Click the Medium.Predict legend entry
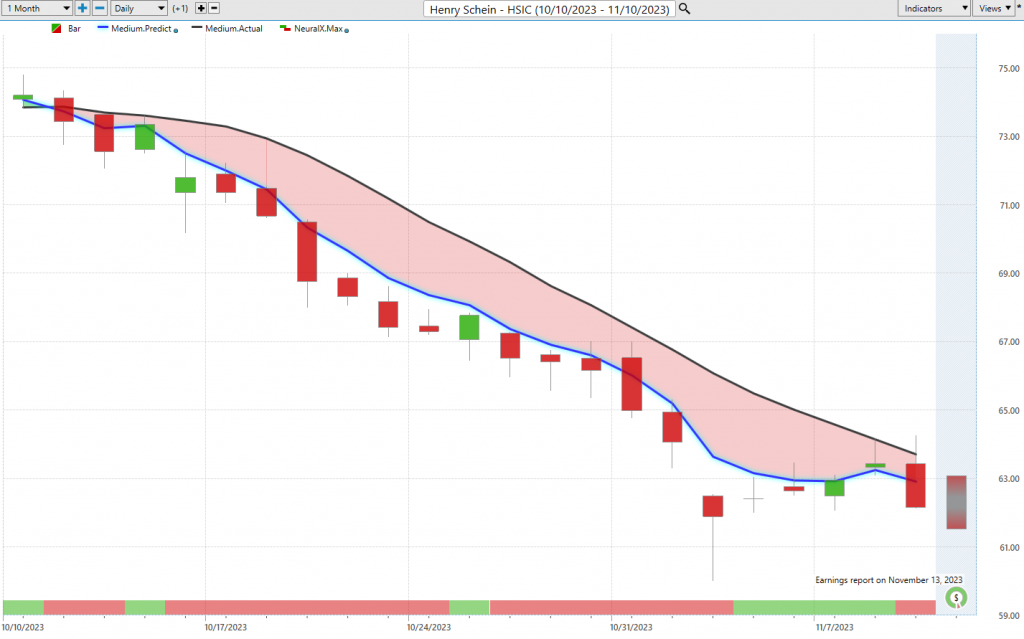The image size is (1024, 639). 136,29
